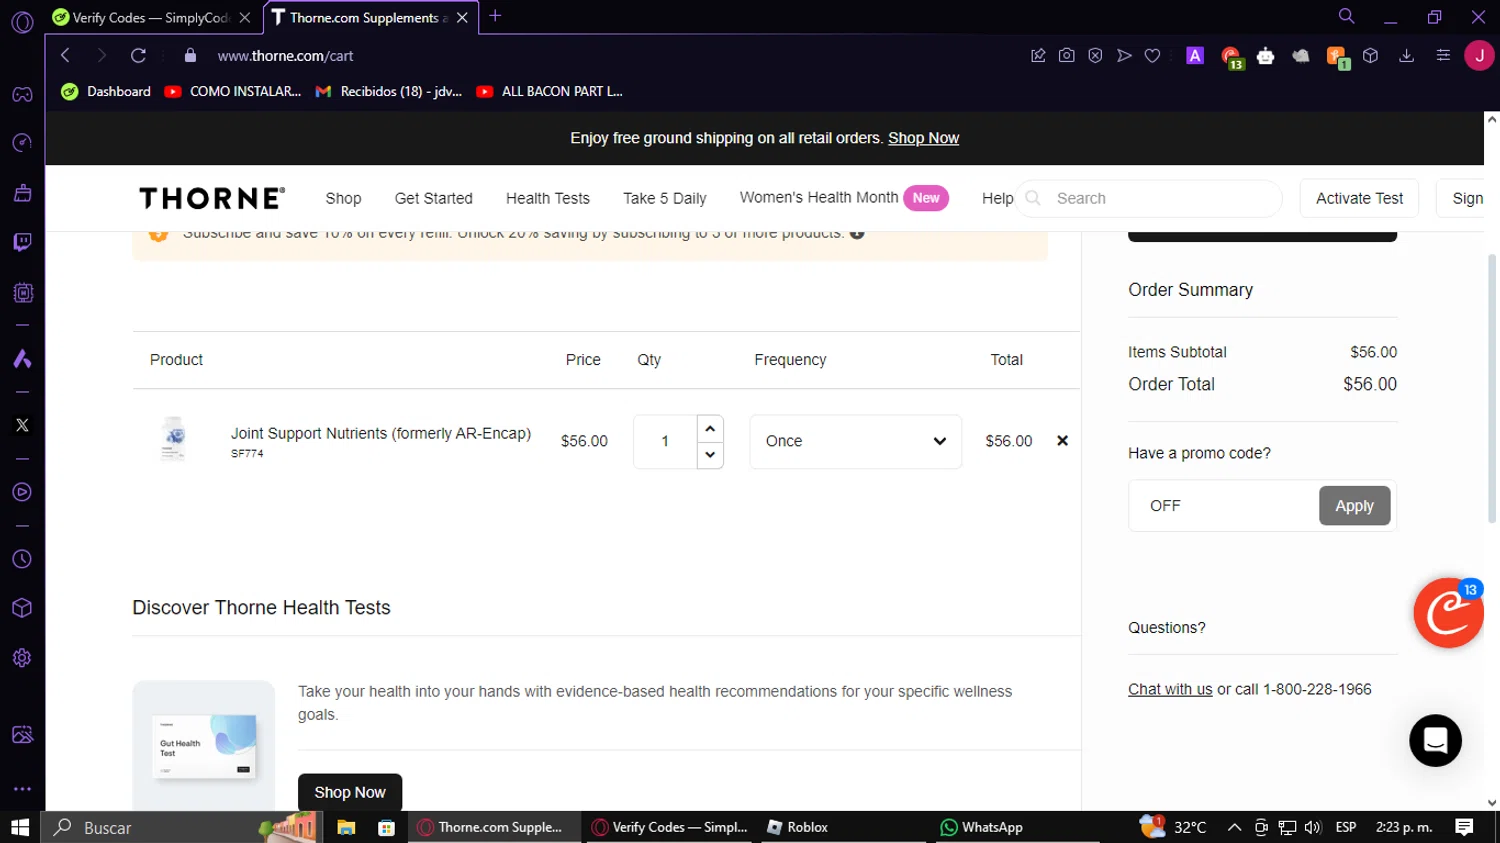Open the Aria AI sidebar icon
1500x843 pixels.
[x=22, y=359]
